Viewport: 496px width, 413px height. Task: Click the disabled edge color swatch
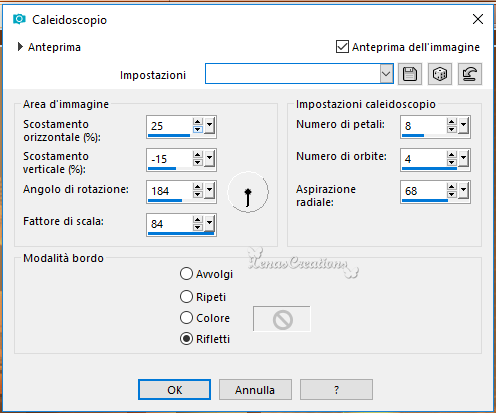click(x=282, y=319)
